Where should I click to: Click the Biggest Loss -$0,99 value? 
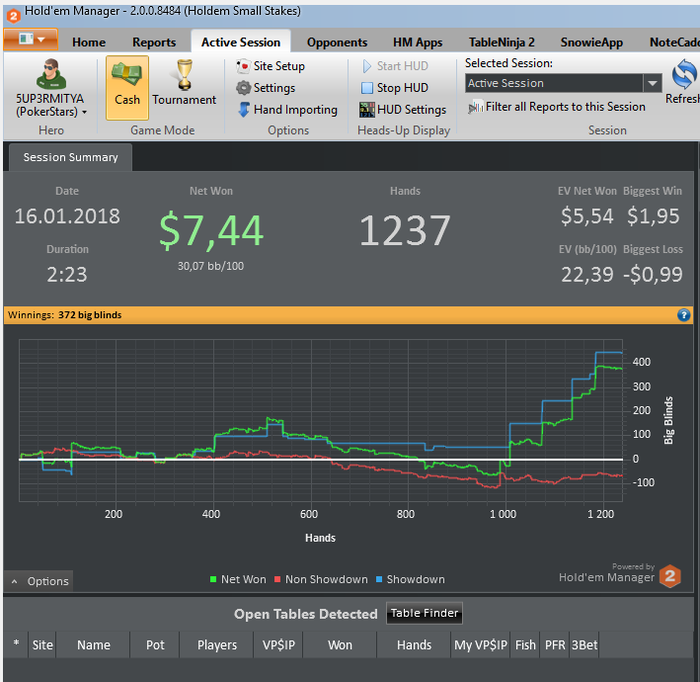[653, 274]
